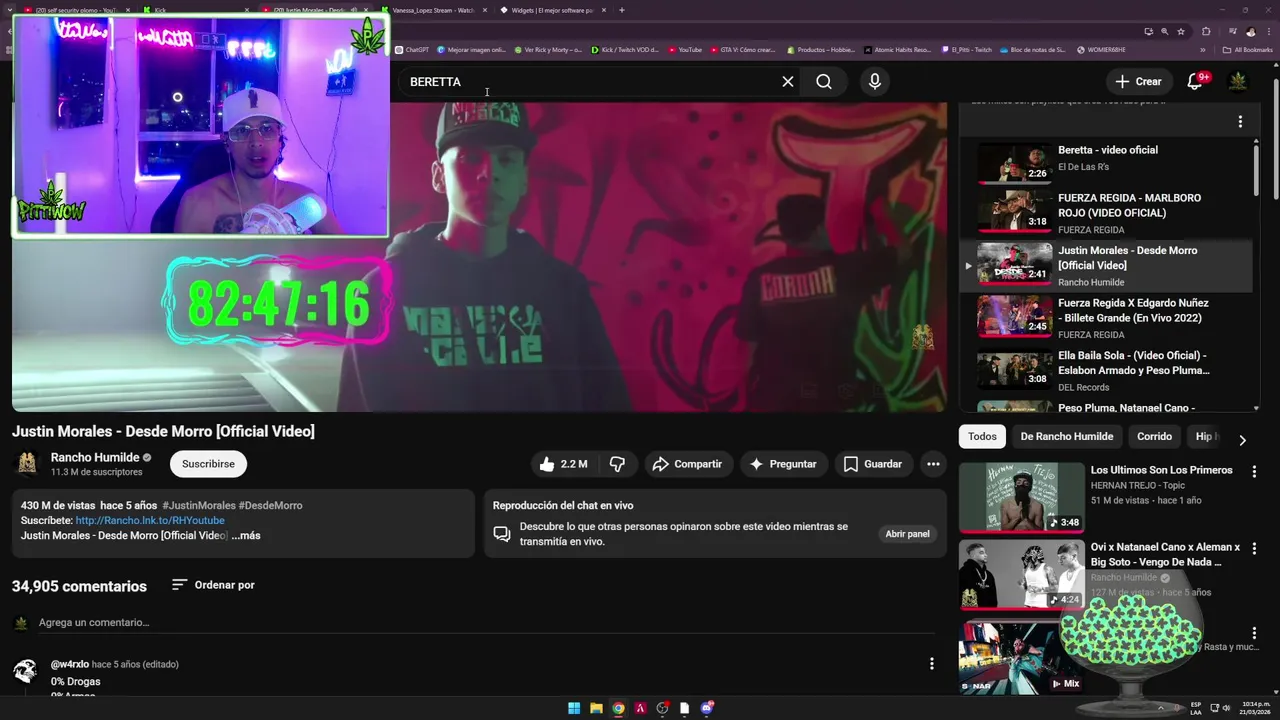Start voice search with the microphone icon
The width and height of the screenshot is (1280, 720).
point(875,82)
